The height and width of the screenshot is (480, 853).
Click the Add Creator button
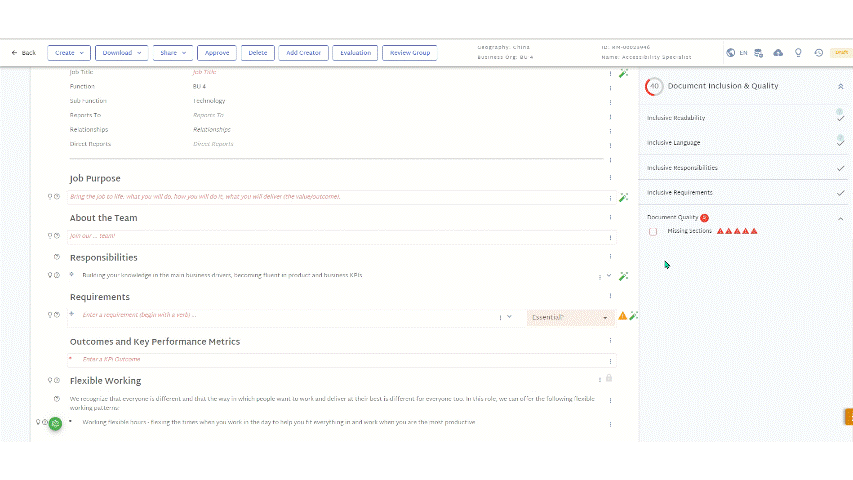coord(303,53)
